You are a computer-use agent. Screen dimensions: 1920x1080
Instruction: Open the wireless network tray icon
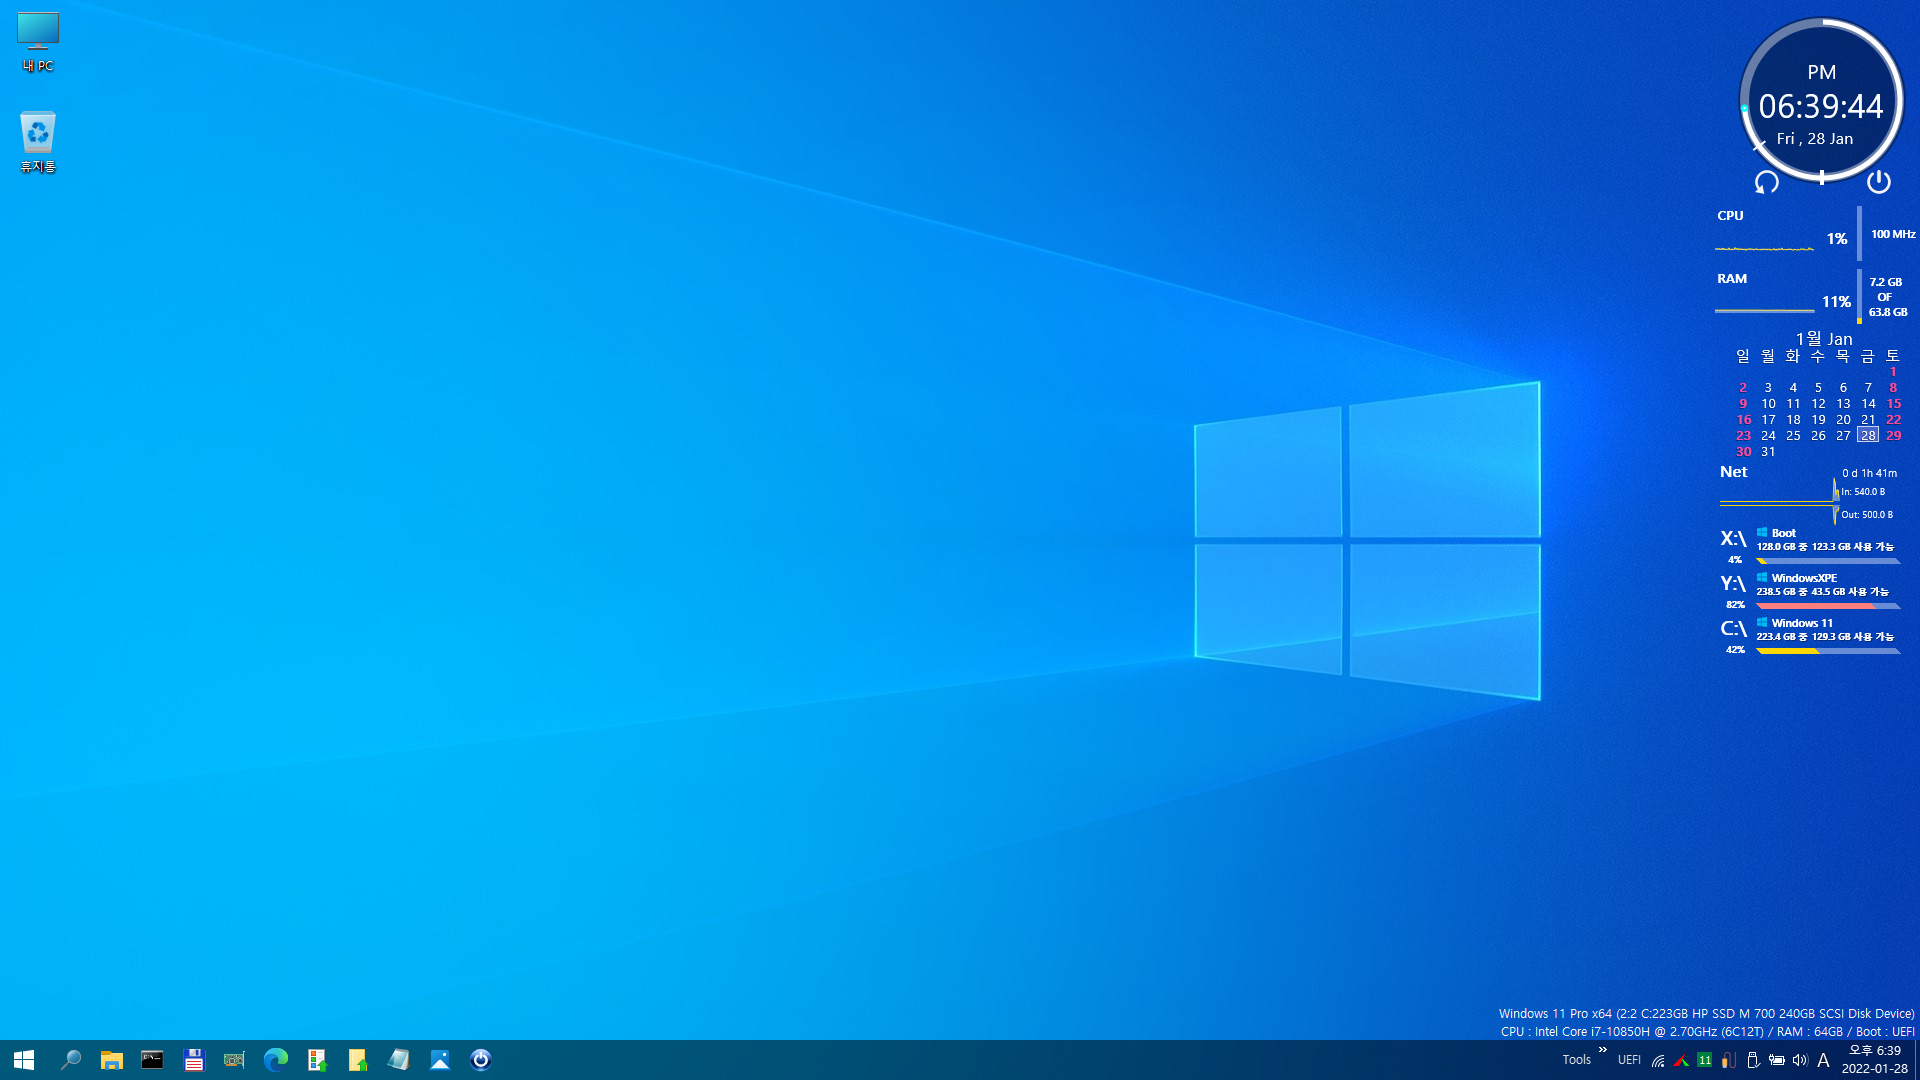click(1658, 1061)
